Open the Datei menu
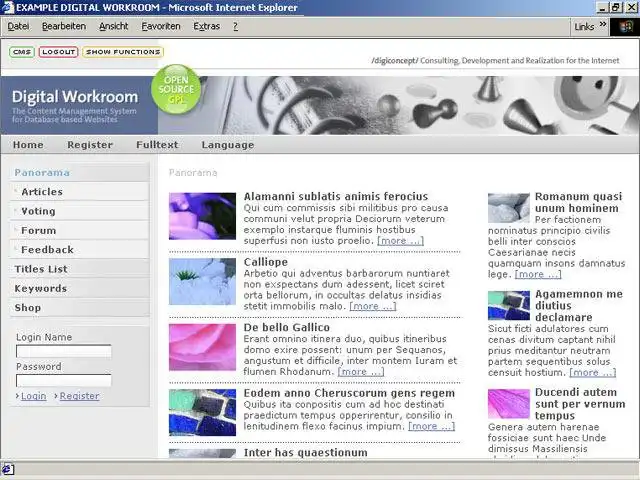The image size is (640, 480). coord(18,27)
